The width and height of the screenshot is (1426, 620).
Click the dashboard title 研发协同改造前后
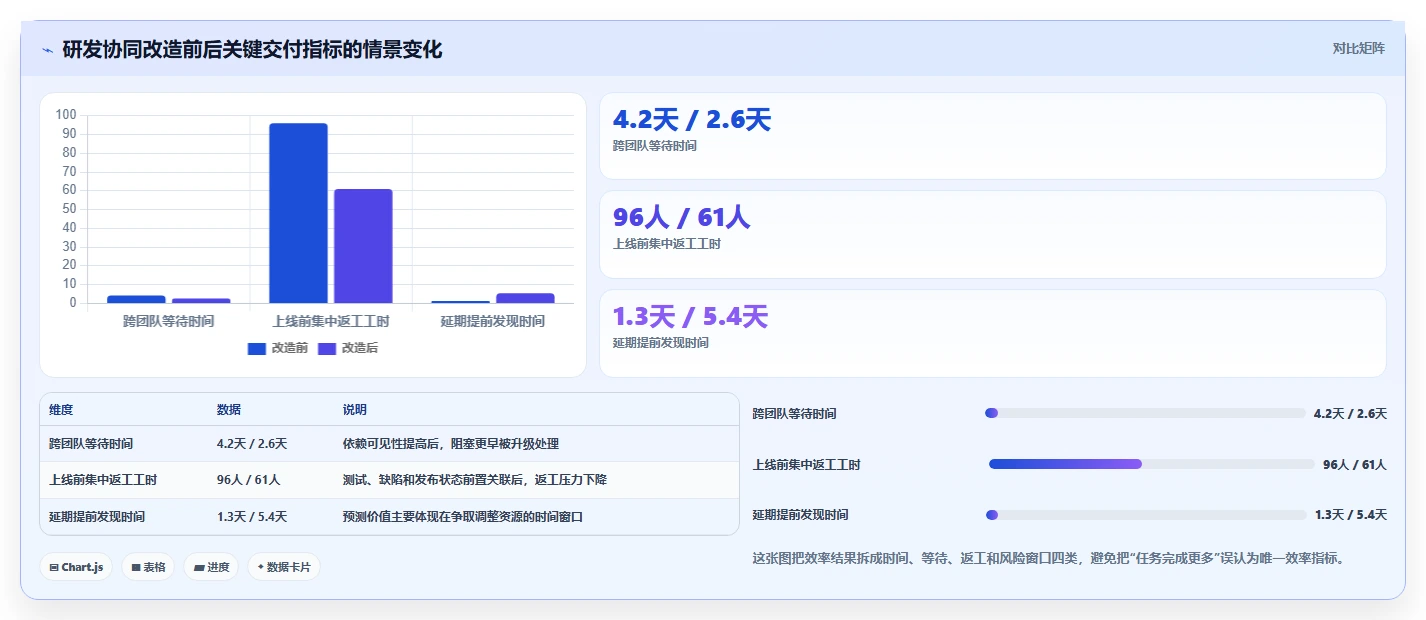pyautogui.click(x=252, y=49)
